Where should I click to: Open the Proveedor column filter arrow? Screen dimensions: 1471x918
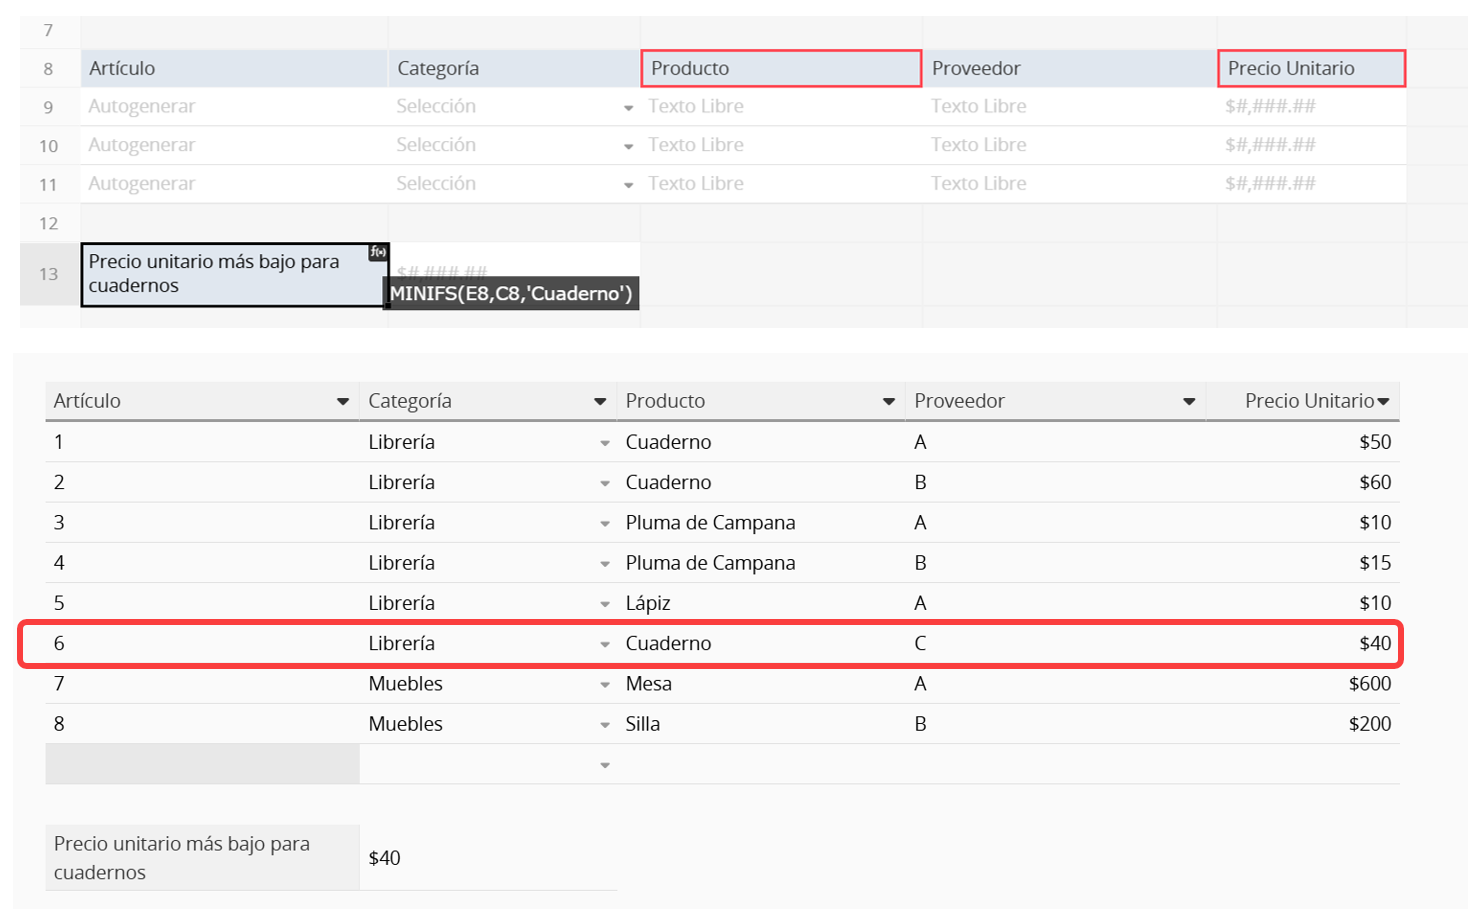point(1189,401)
